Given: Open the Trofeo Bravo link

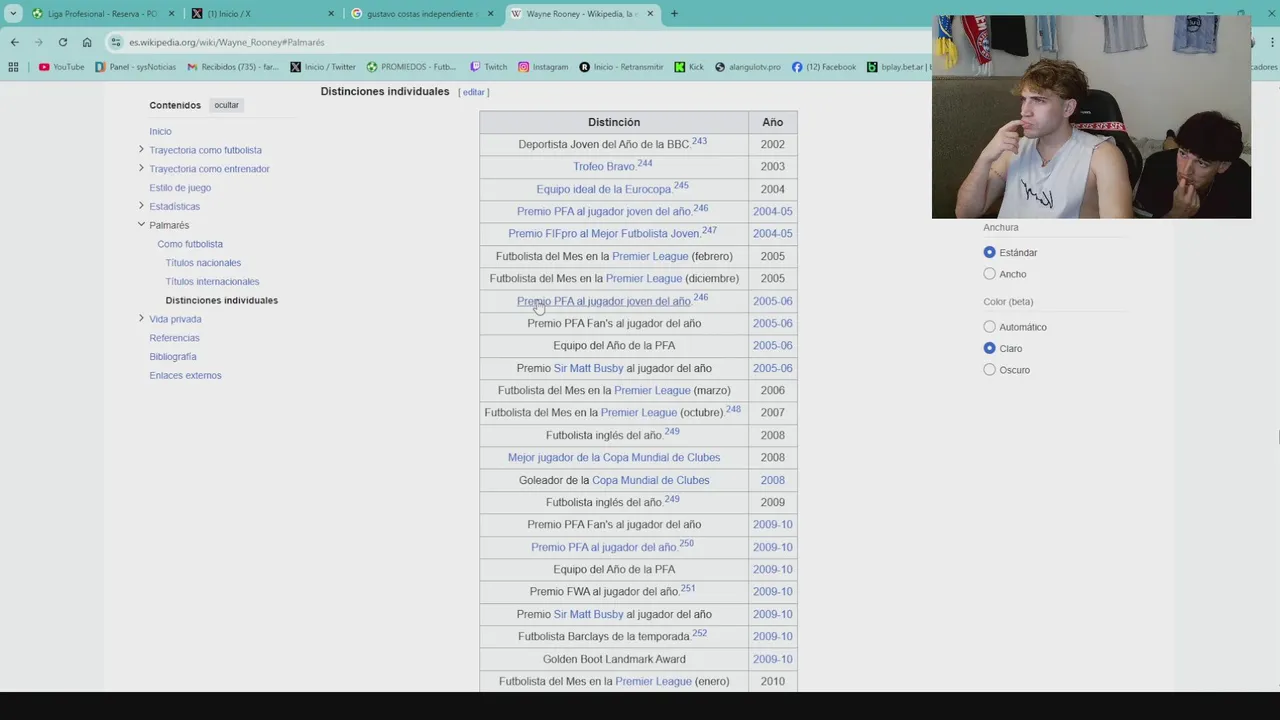Looking at the screenshot, I should (604, 167).
